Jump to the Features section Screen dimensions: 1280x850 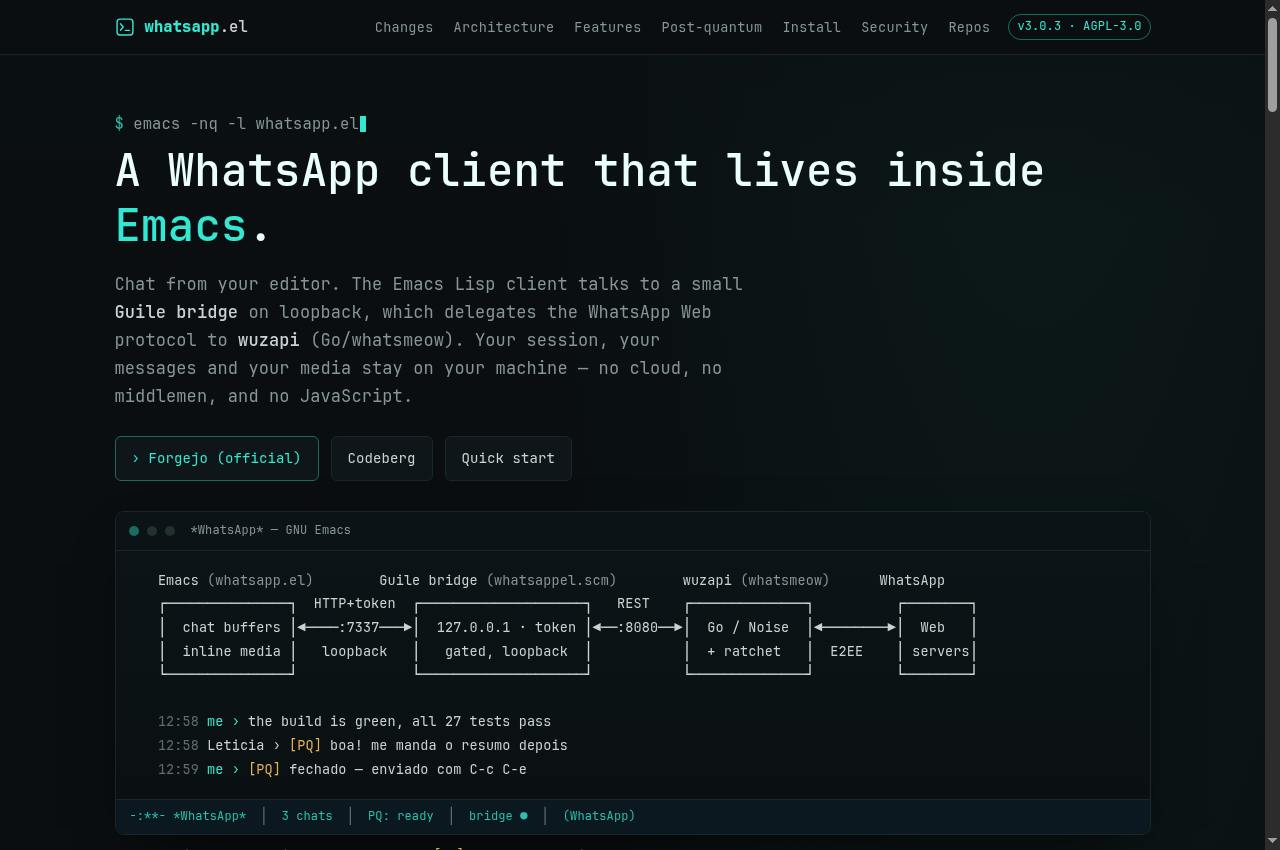607,27
